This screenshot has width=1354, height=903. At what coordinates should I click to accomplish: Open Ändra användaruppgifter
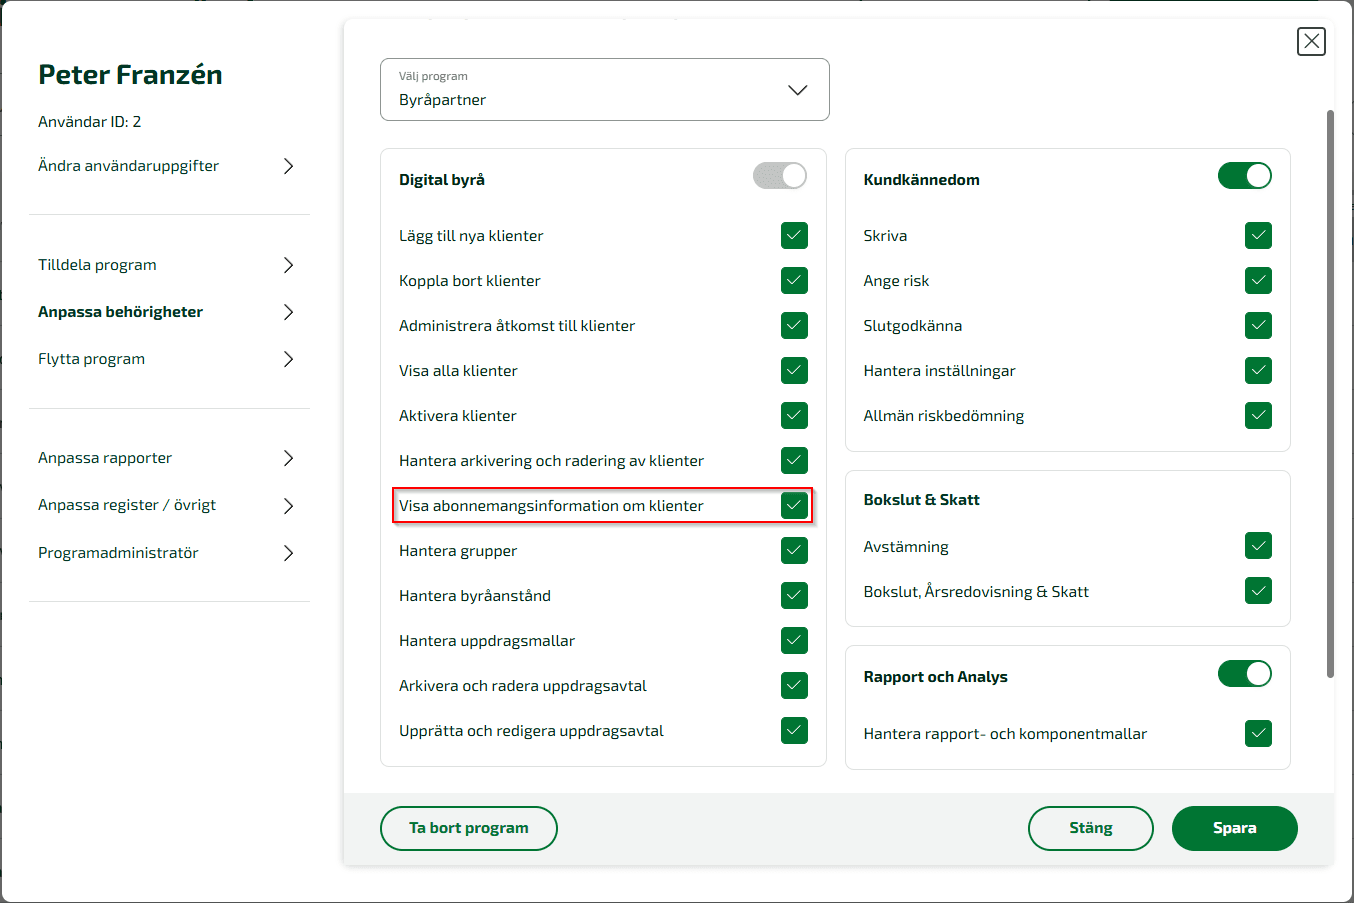tap(170, 165)
